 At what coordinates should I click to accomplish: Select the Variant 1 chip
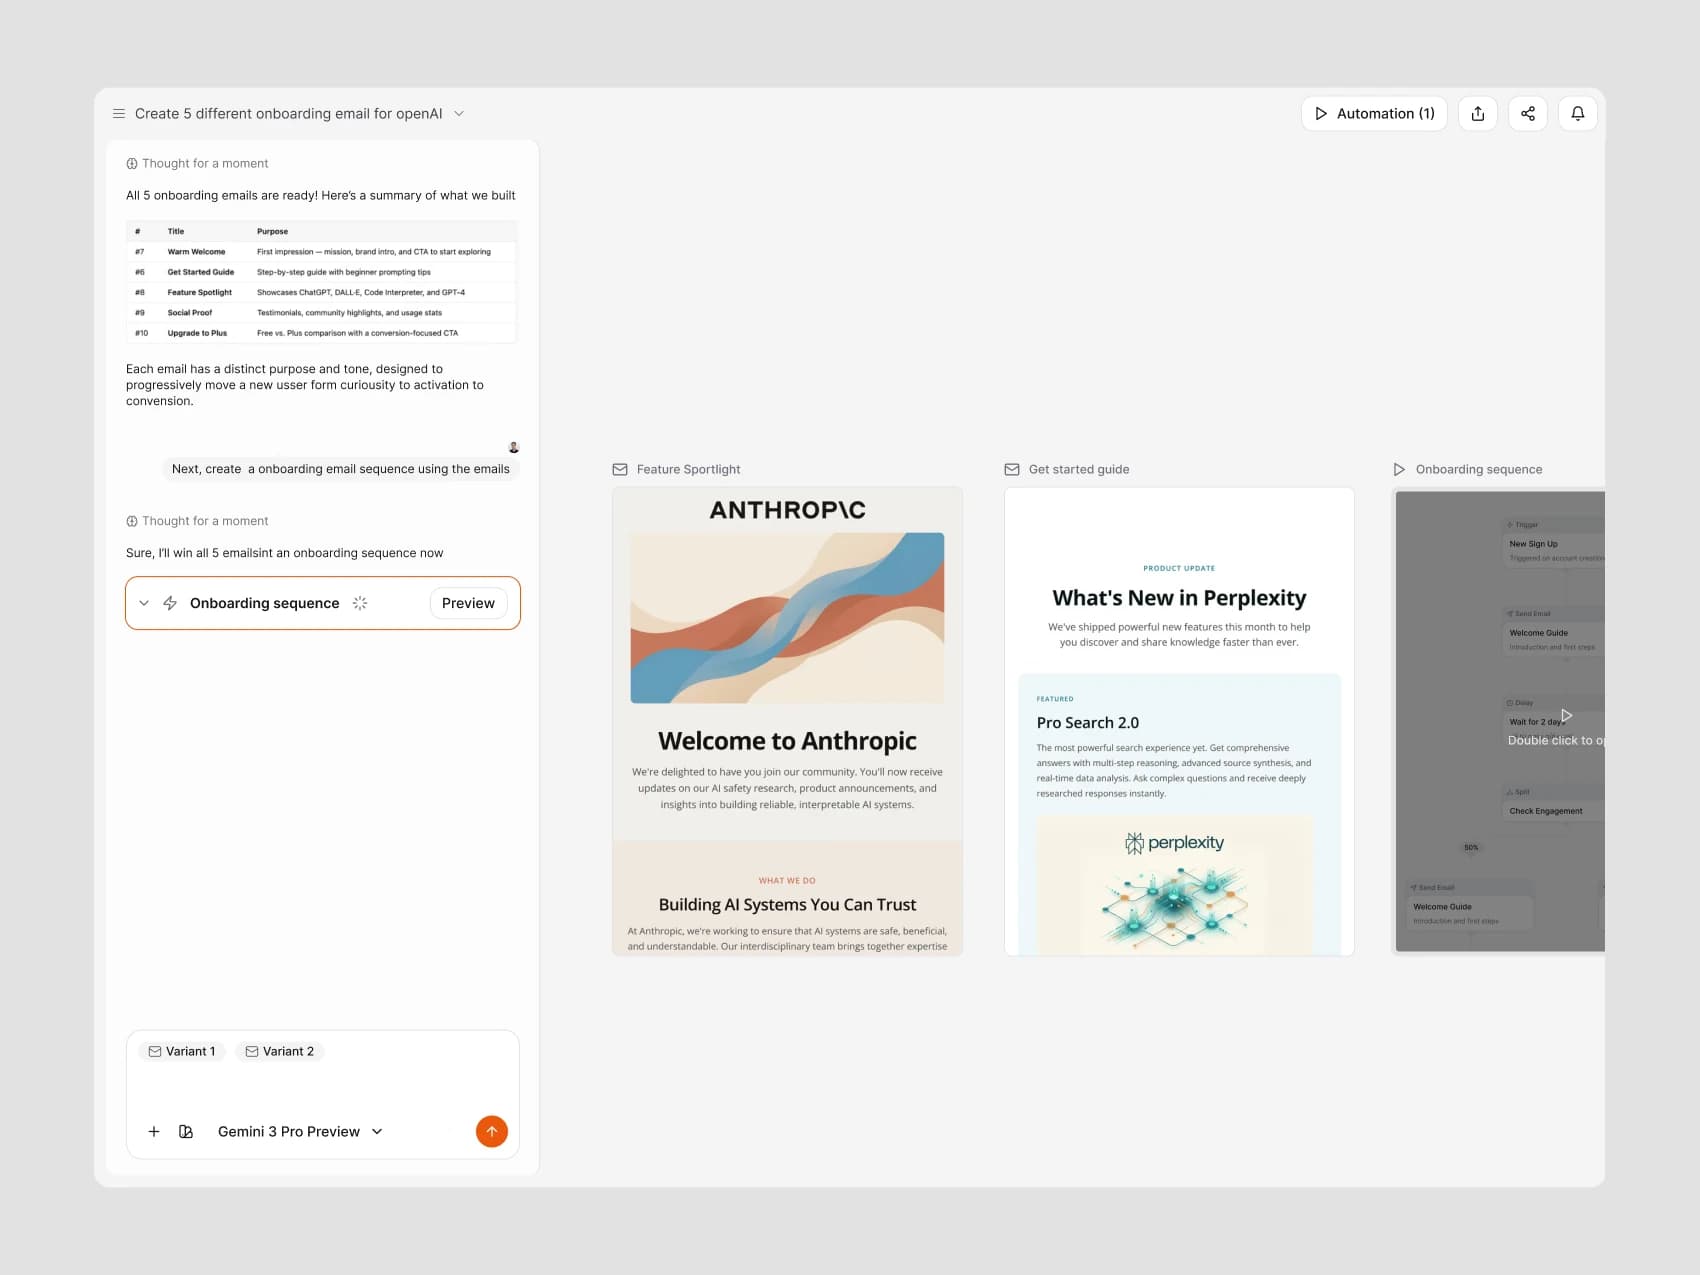[182, 1051]
